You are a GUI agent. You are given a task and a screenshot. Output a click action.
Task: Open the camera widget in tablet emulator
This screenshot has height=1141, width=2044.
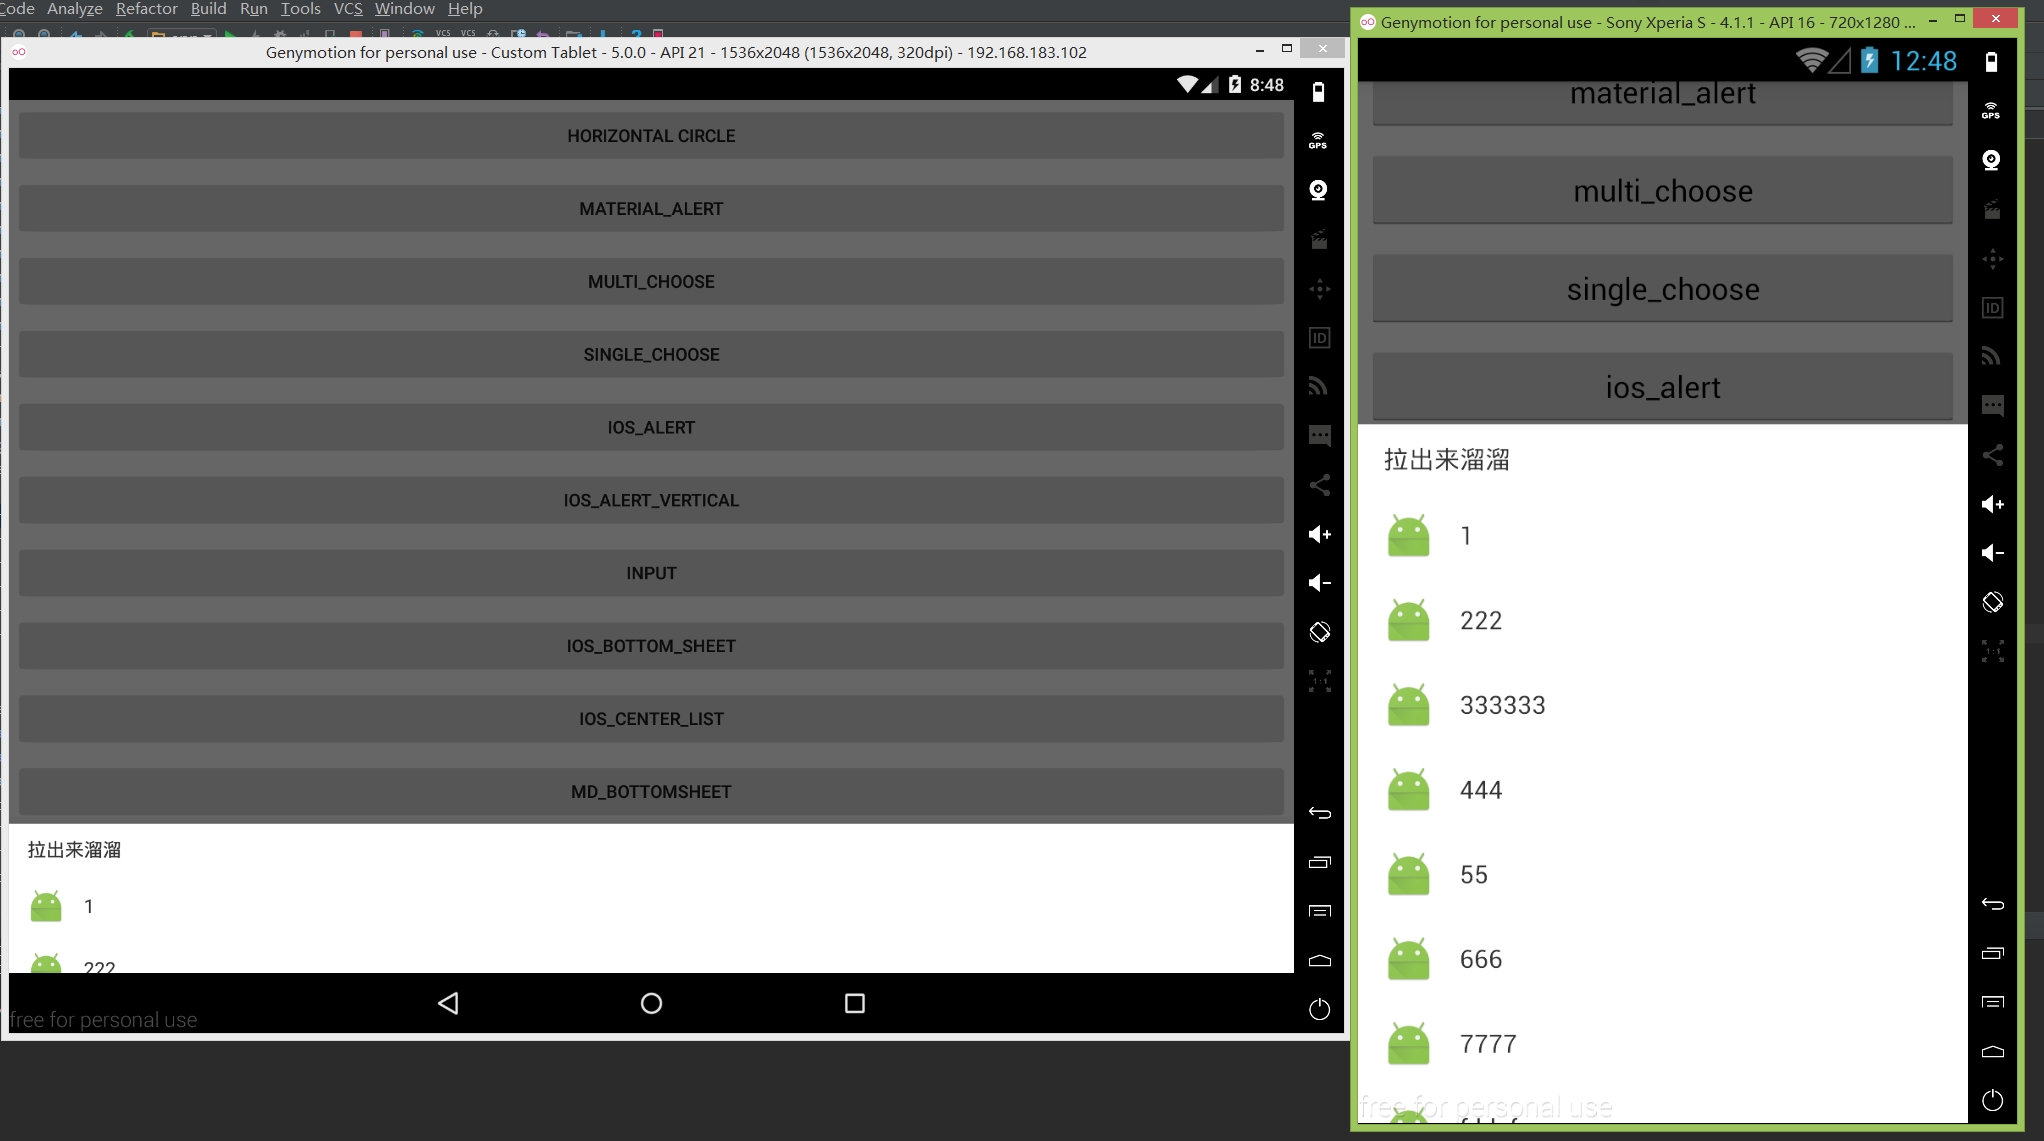coord(1318,190)
